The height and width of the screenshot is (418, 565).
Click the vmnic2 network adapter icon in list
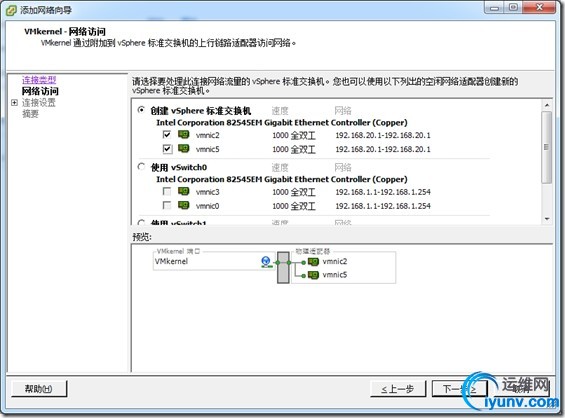(184, 135)
